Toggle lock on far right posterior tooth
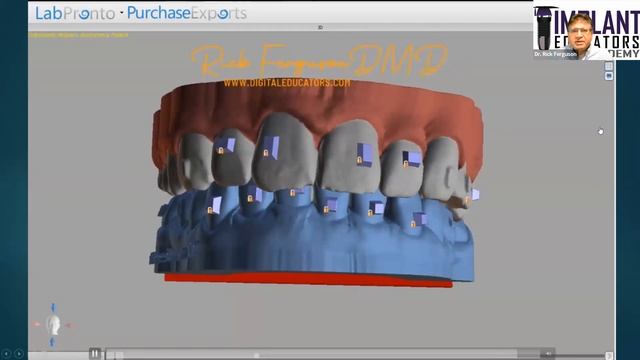This screenshot has height=360, width=640. click(467, 200)
